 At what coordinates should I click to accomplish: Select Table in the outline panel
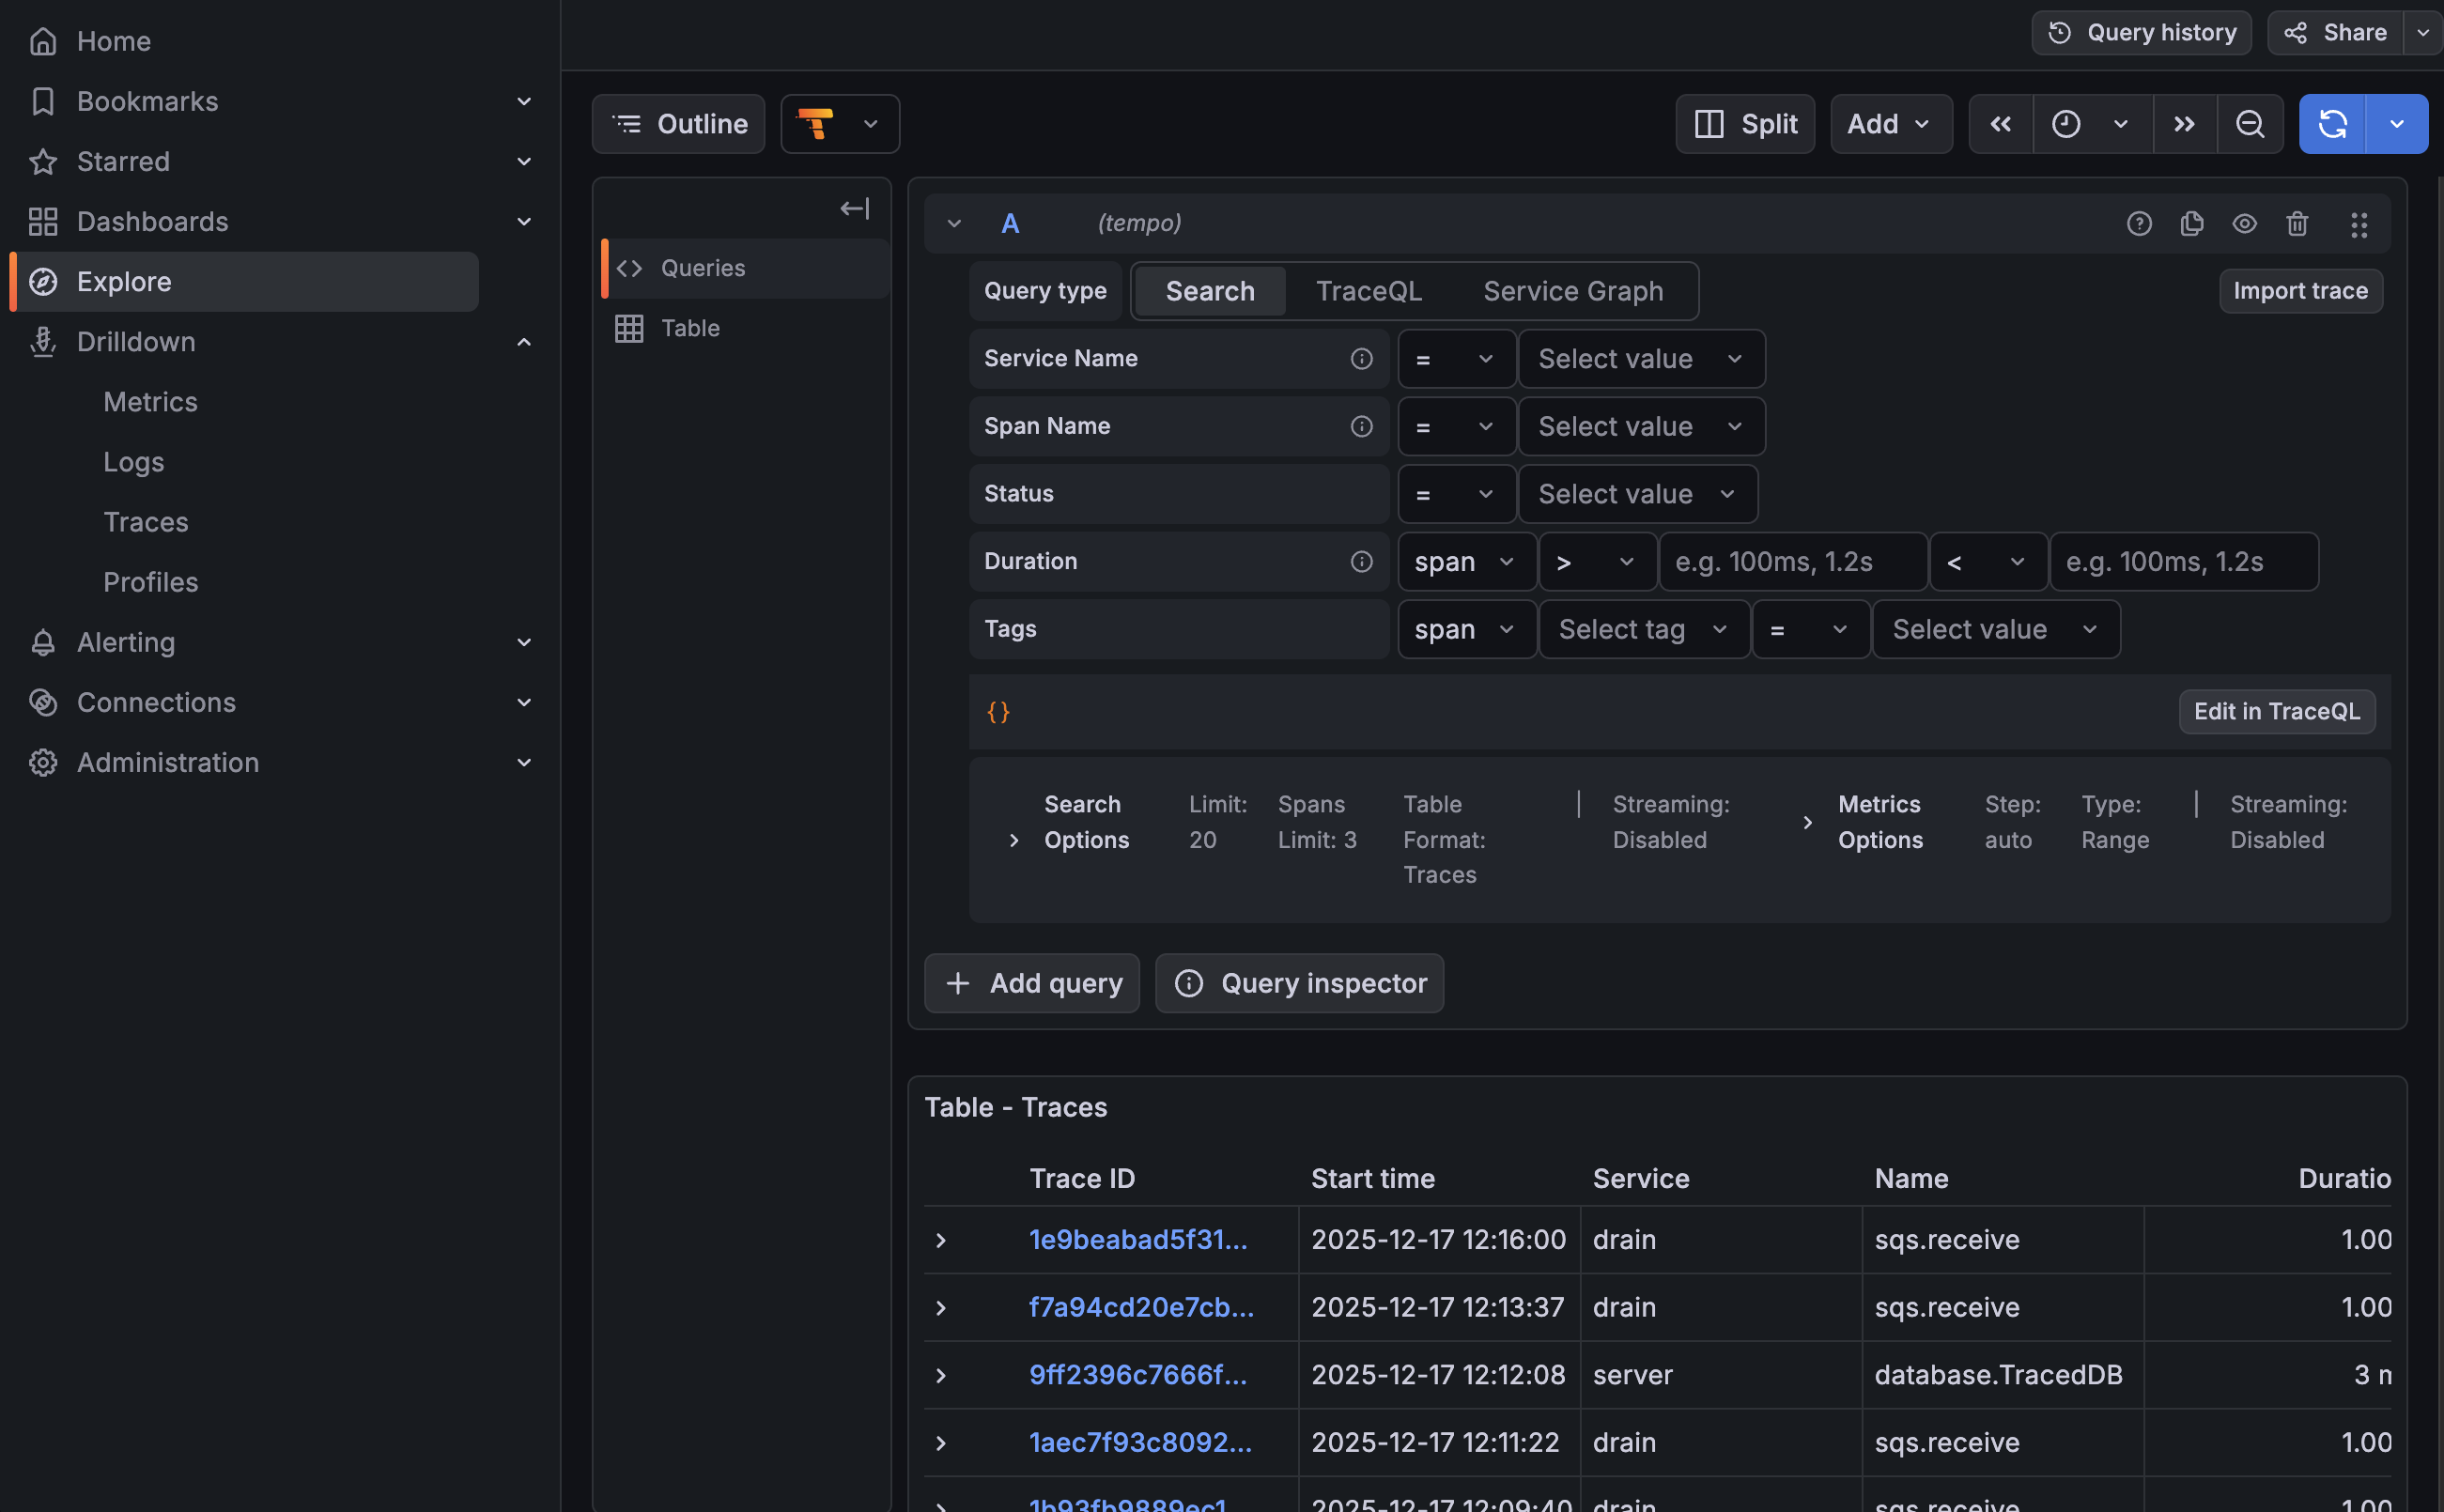689,327
